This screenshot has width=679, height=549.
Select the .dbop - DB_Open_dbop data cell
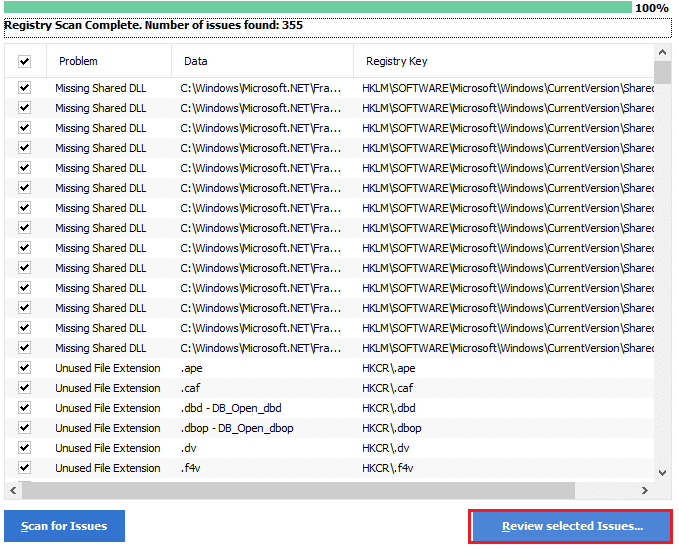[x=237, y=428]
